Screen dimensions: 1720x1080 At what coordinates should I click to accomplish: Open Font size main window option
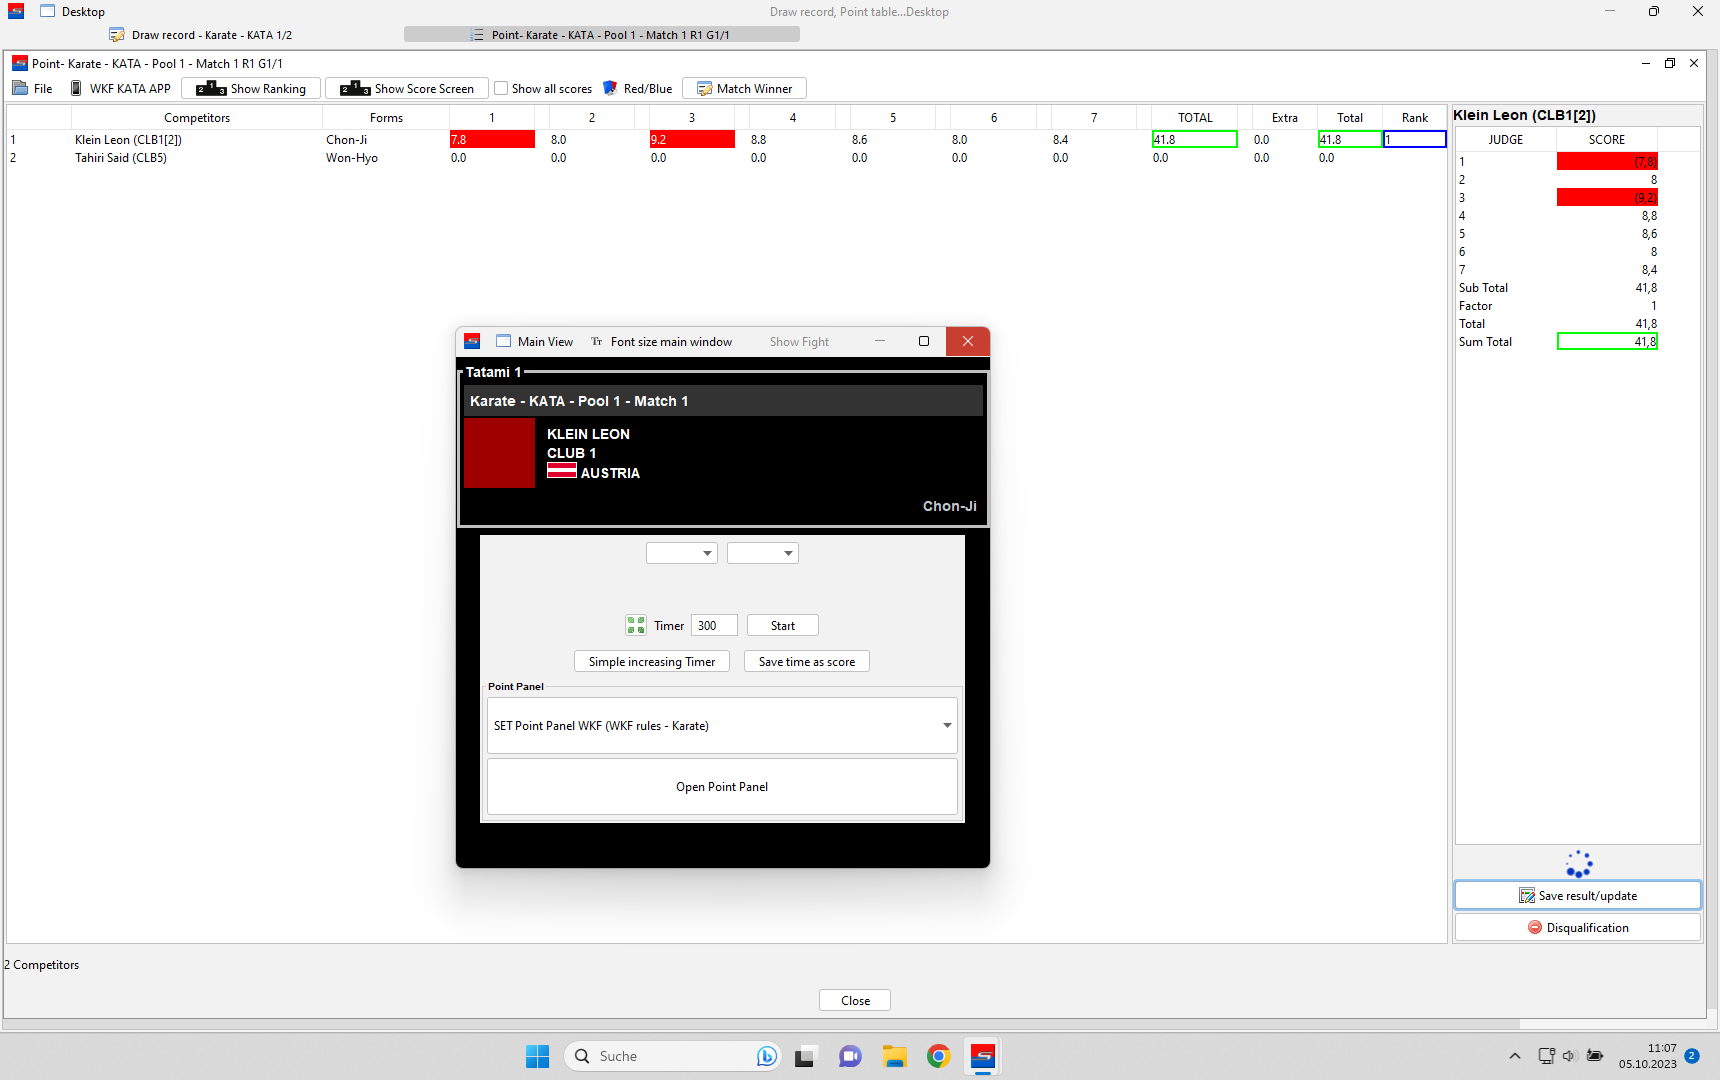pos(662,341)
